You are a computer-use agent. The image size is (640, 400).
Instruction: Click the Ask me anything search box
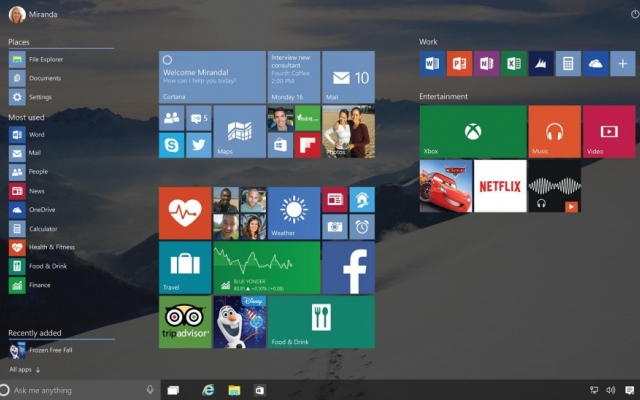(80, 390)
